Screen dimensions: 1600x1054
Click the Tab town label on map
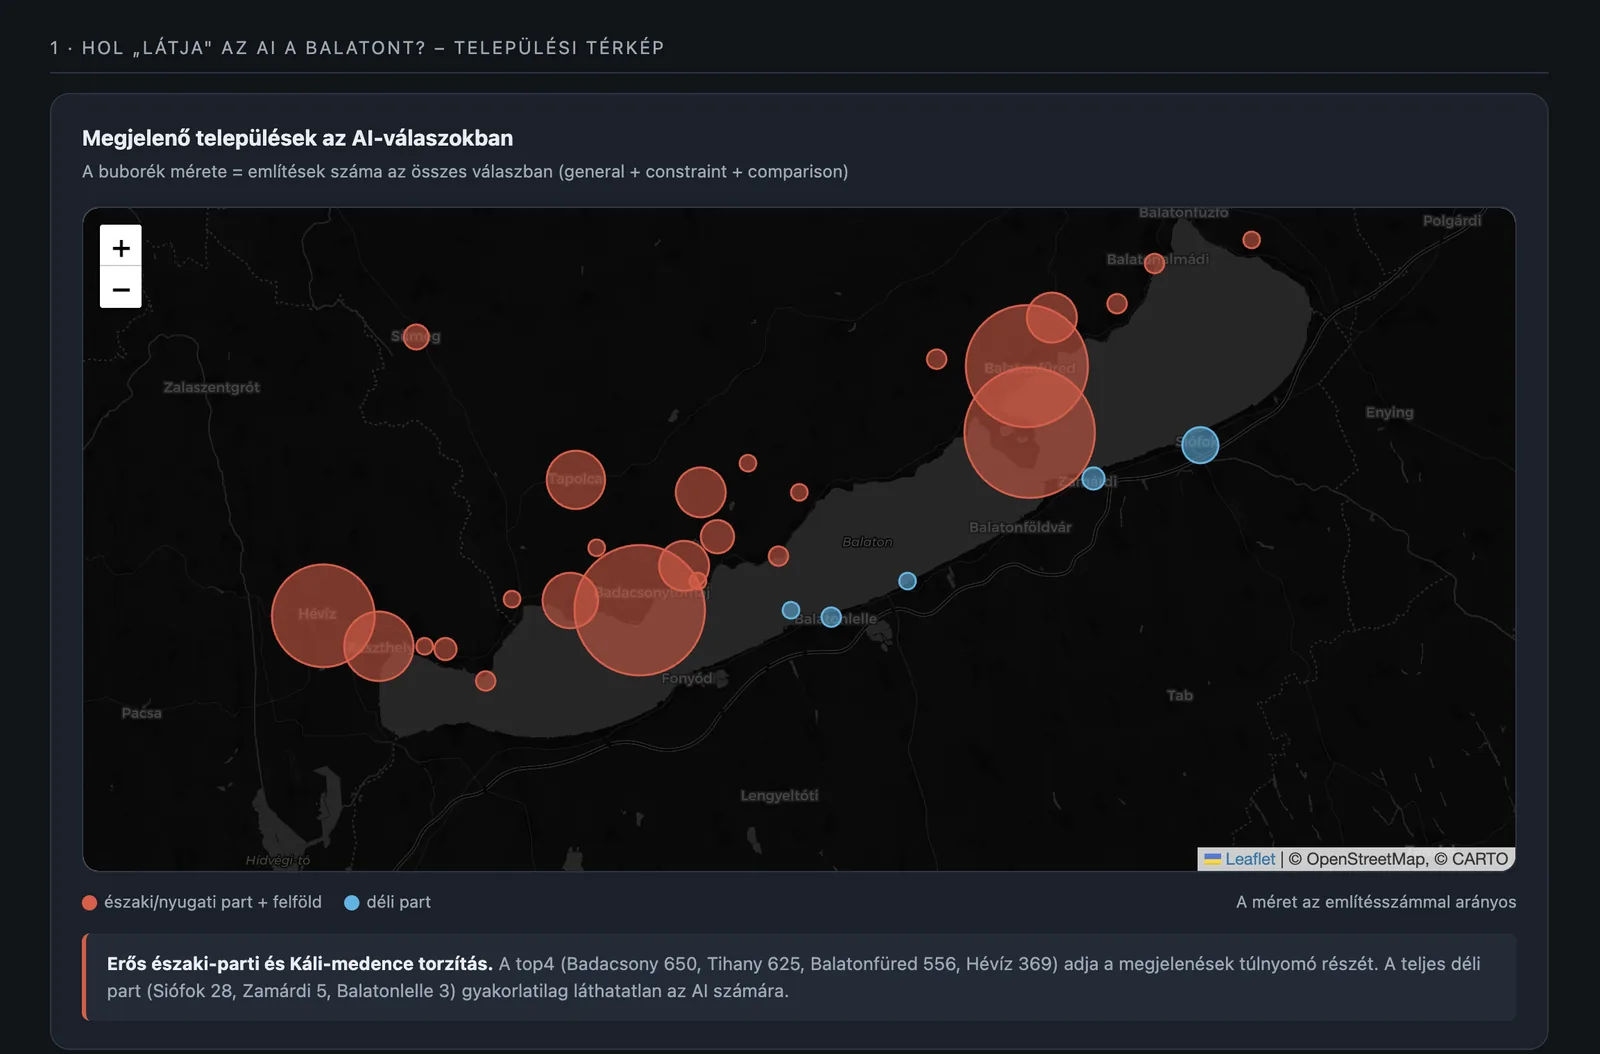tap(1180, 695)
